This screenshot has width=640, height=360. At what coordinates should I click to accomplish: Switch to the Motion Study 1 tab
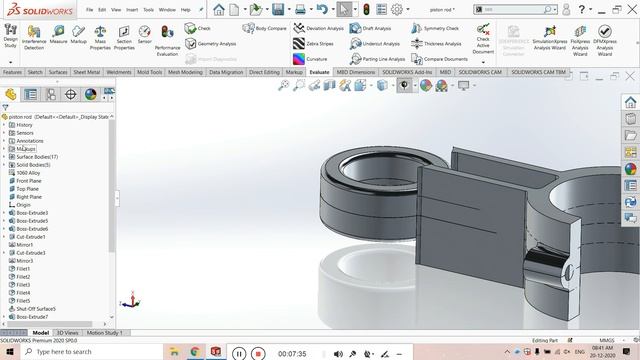coord(104,333)
